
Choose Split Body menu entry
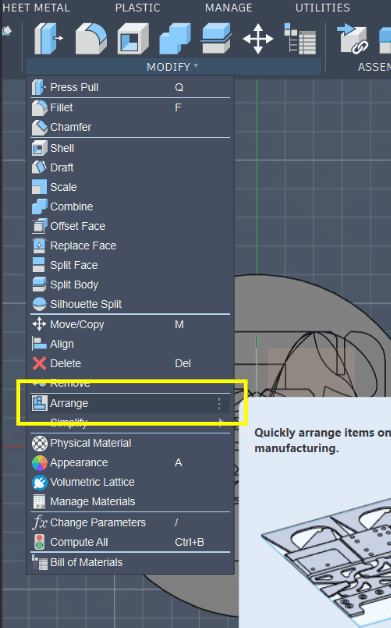(x=130, y=285)
